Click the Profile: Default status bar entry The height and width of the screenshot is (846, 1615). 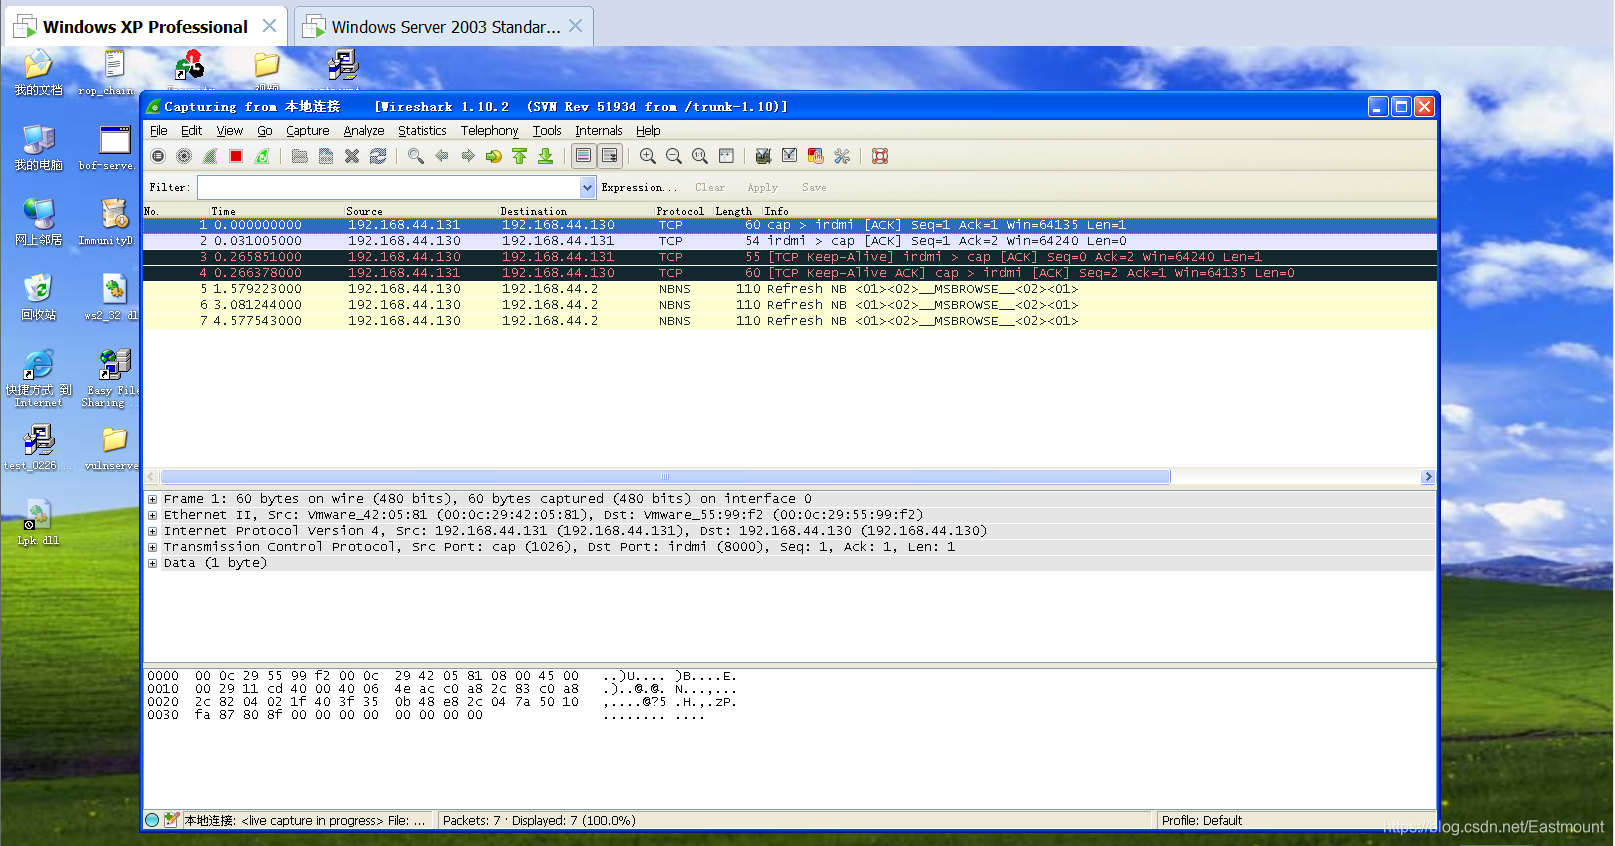pyautogui.click(x=1201, y=820)
